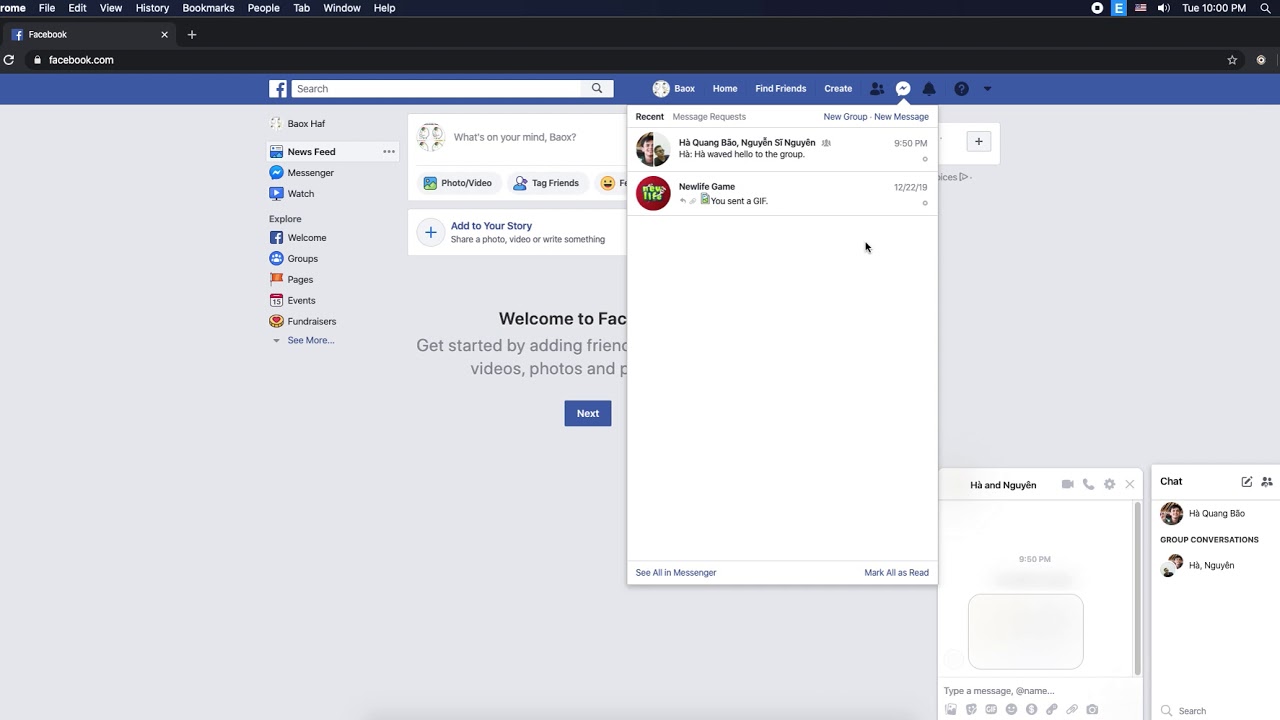Click the Next button
The height and width of the screenshot is (720, 1280).
click(x=588, y=414)
